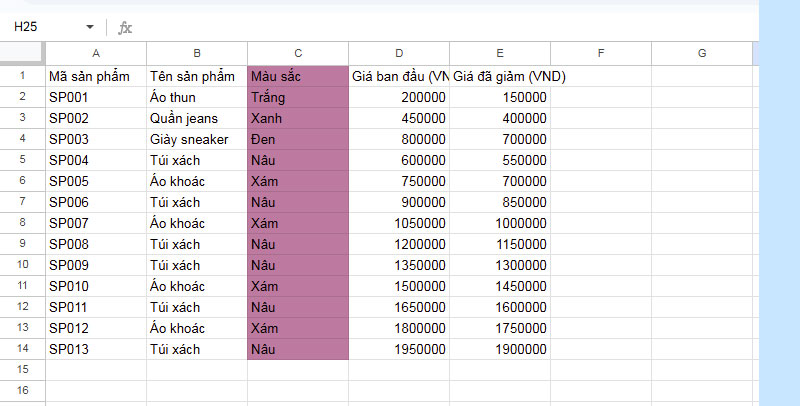Select cell containing SP009
The width and height of the screenshot is (800, 406).
(x=96, y=265)
